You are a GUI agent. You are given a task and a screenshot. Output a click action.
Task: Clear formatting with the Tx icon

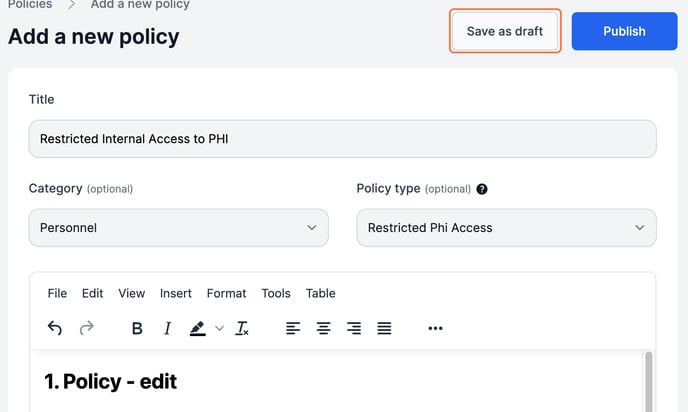click(x=242, y=328)
